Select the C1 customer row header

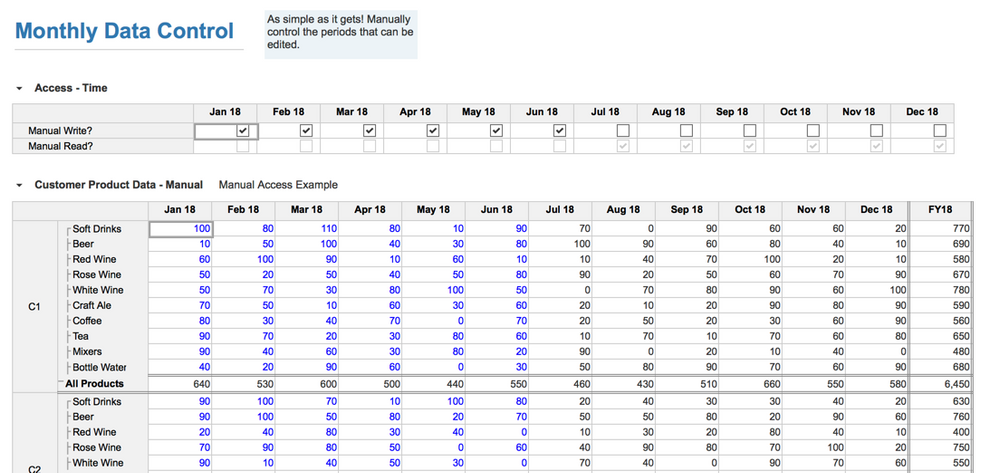(x=34, y=306)
